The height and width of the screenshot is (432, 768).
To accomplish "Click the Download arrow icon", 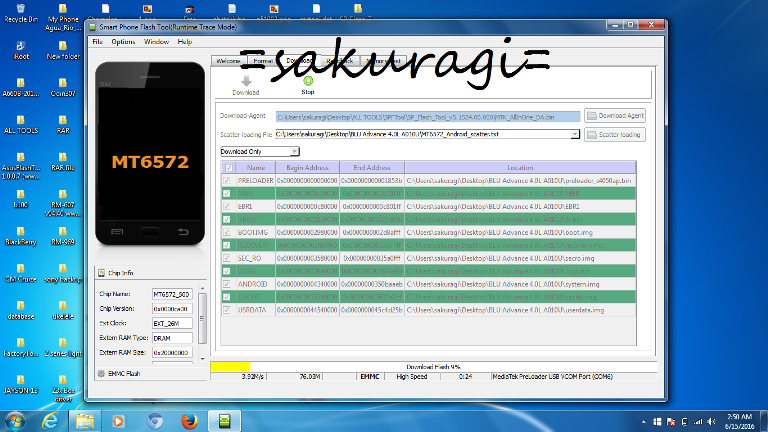I will pos(245,81).
